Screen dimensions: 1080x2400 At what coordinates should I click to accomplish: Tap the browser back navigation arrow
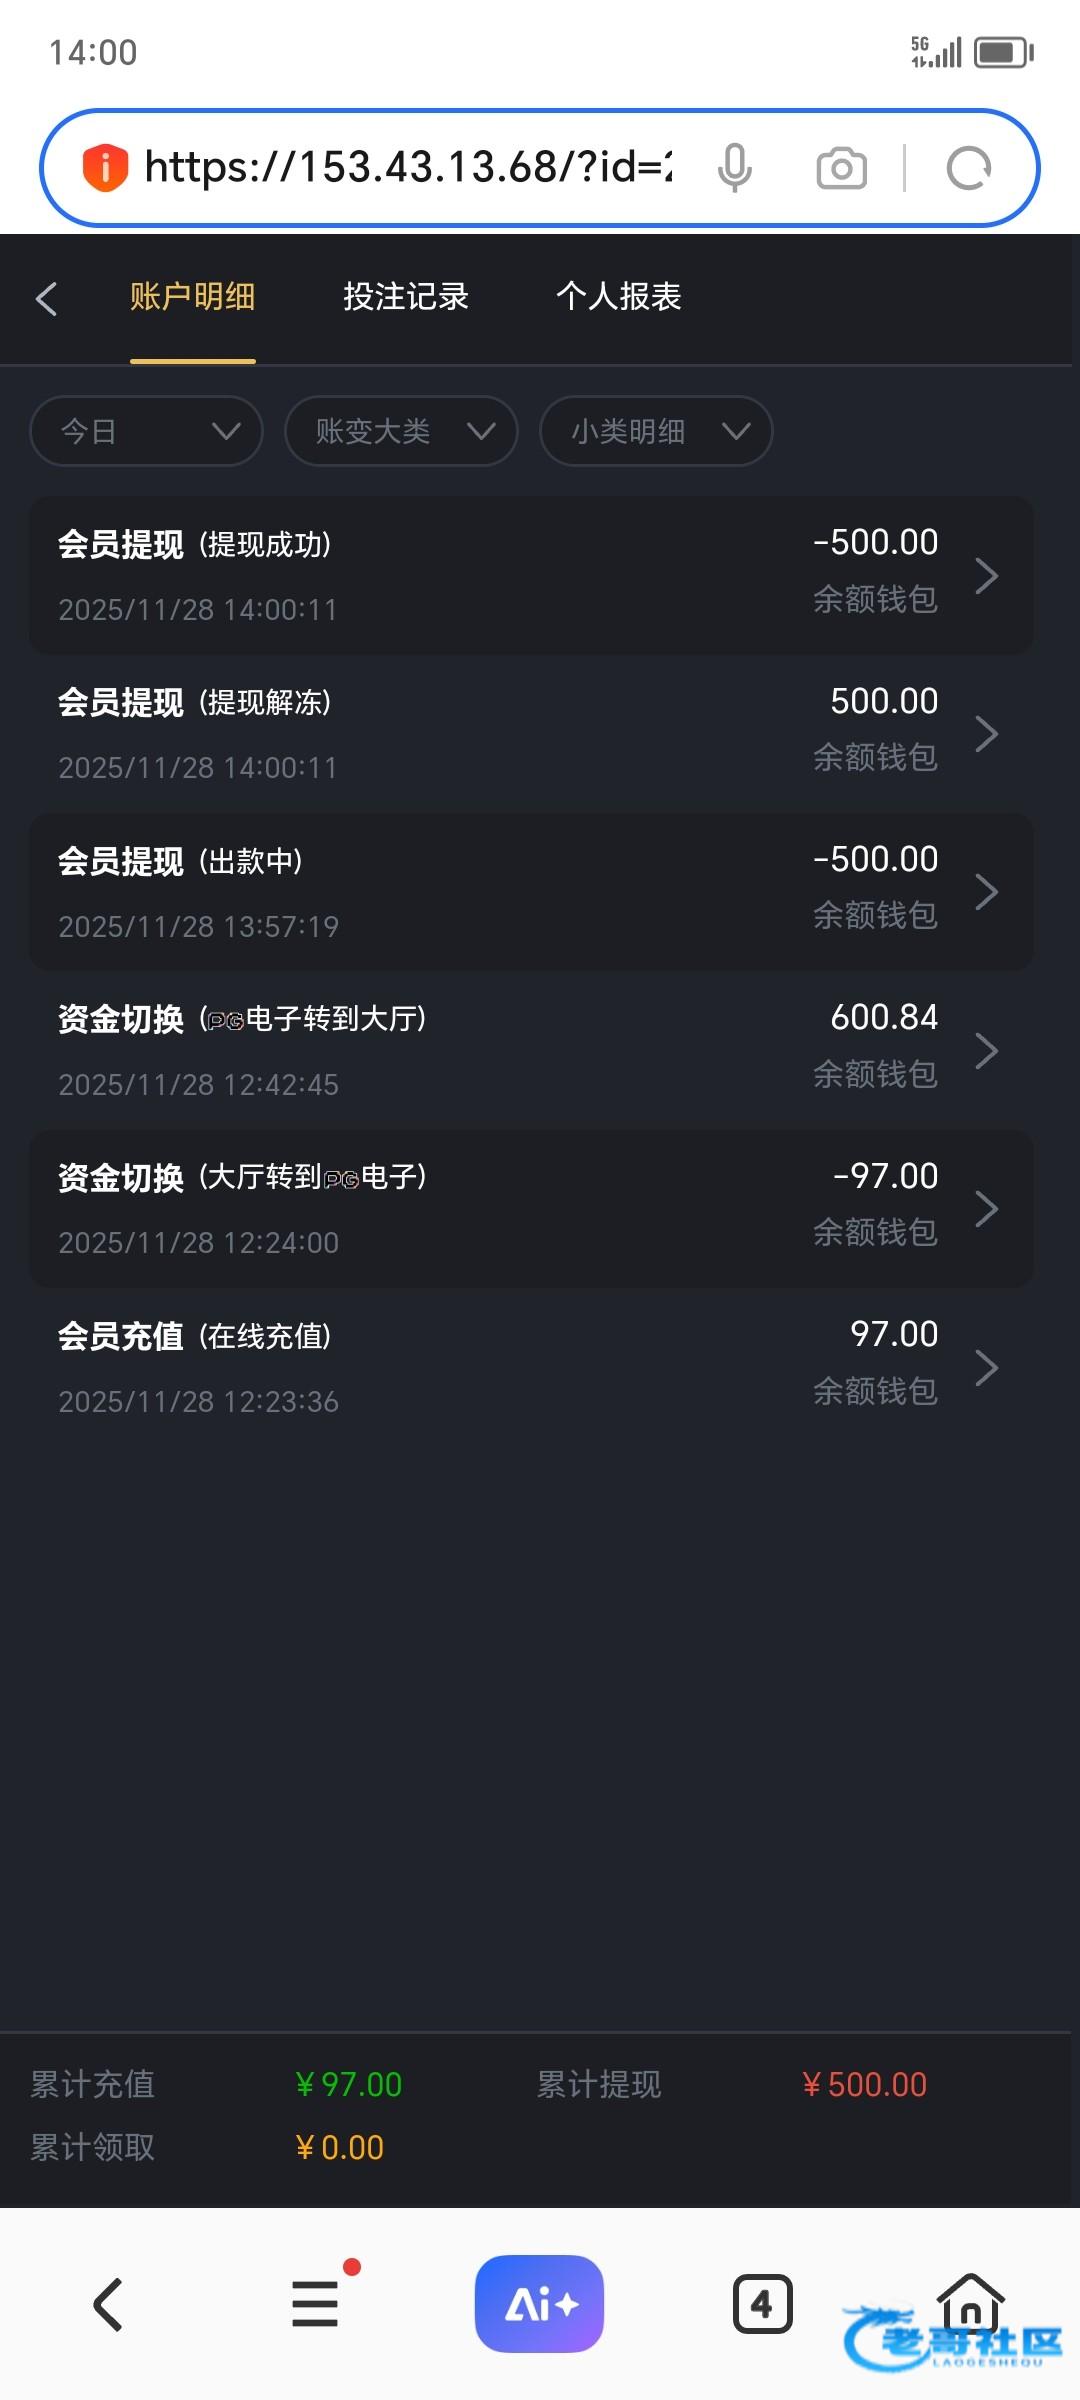click(108, 2304)
